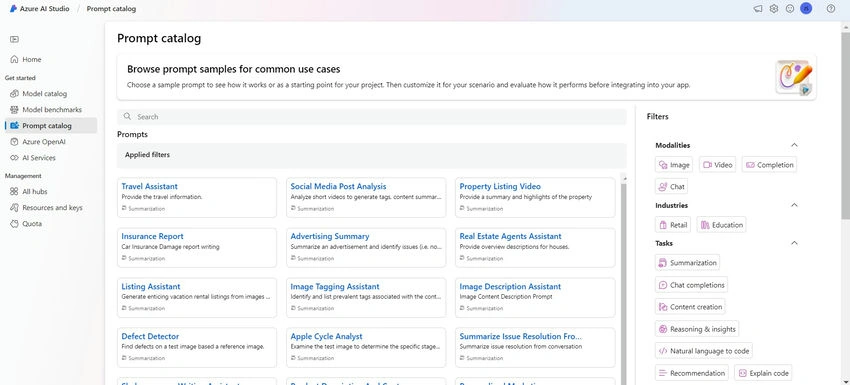Image resolution: width=850 pixels, height=385 pixels.
Task: Open the Defect Detector prompt
Action: [x=197, y=348]
